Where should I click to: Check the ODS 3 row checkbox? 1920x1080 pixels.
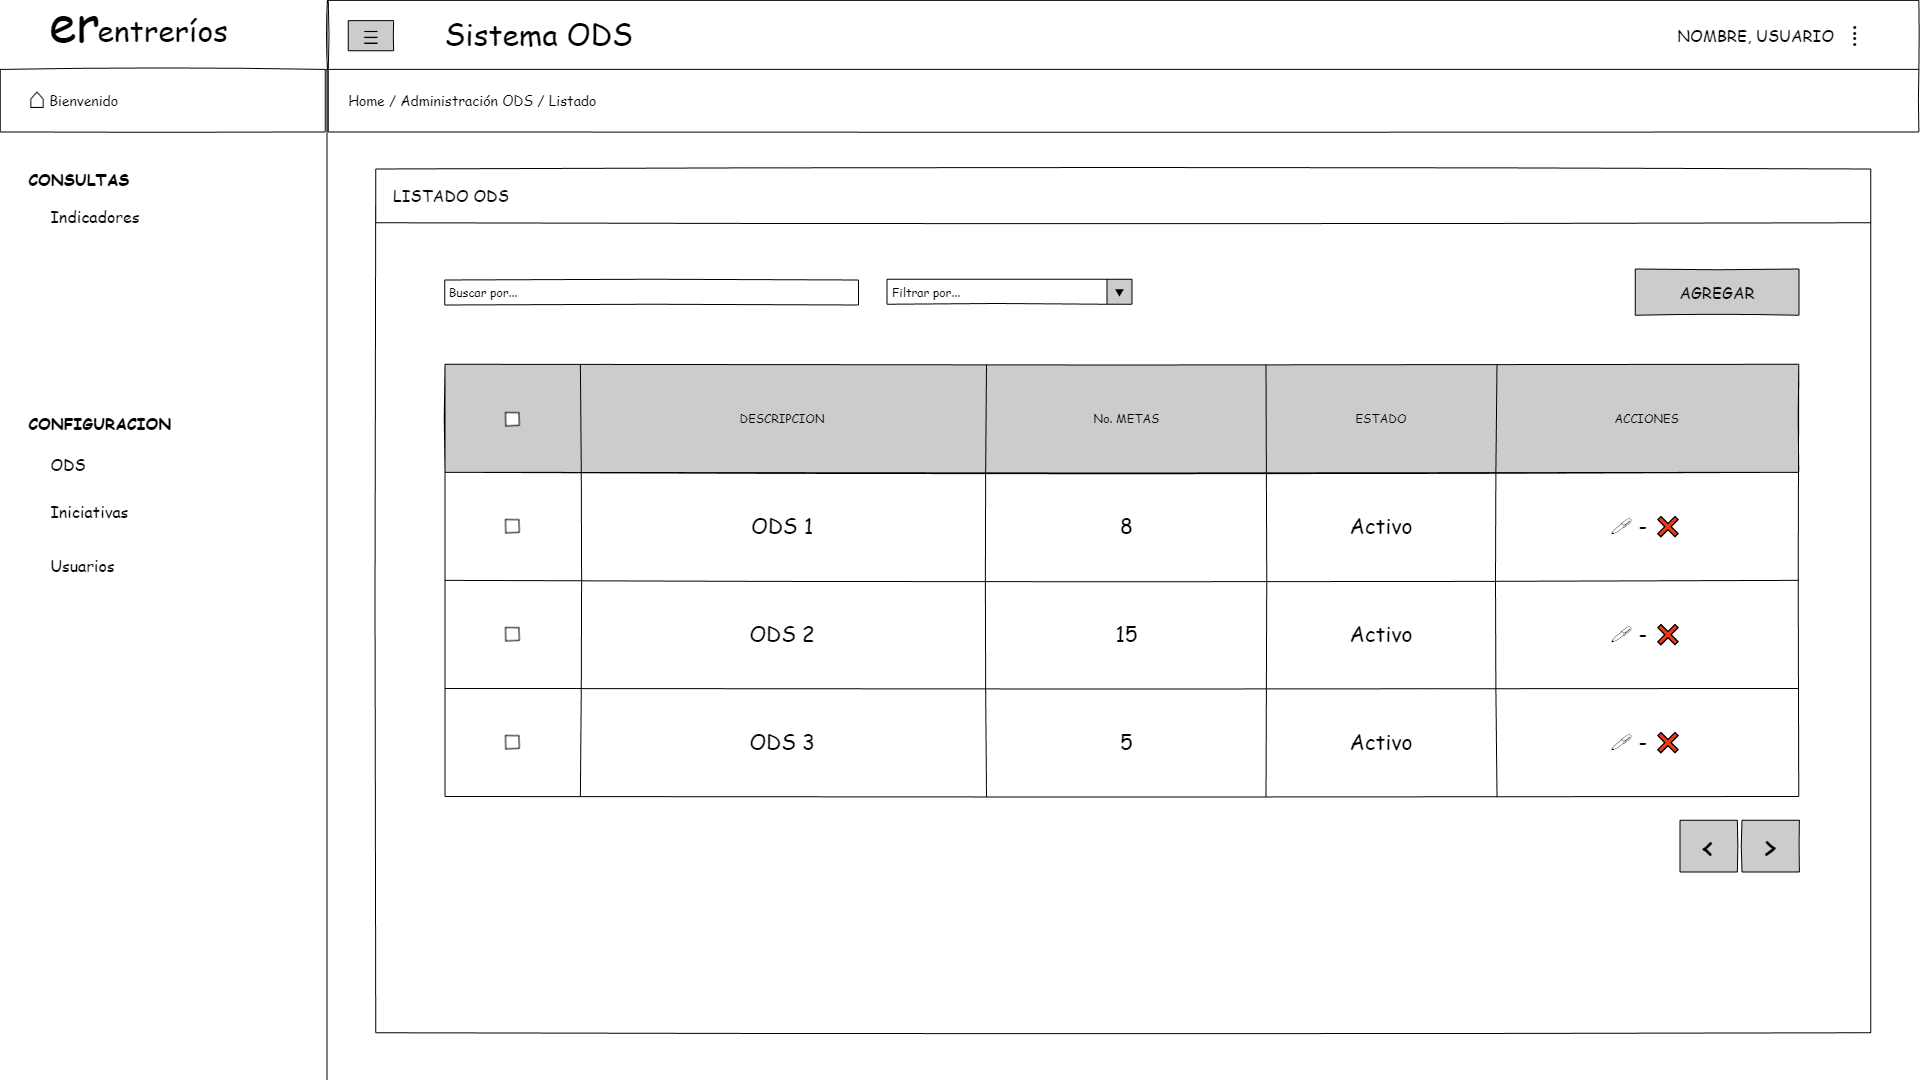point(512,743)
